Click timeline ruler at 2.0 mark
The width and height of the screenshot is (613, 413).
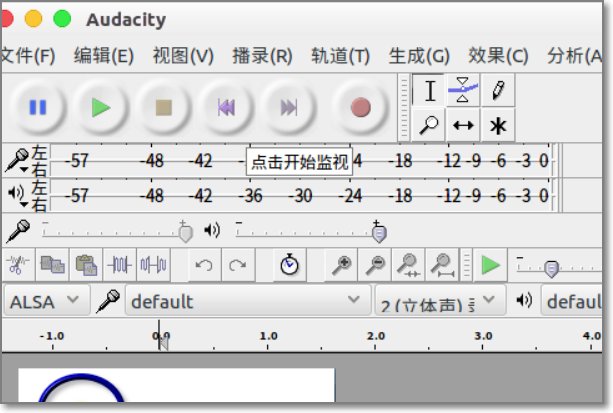[376, 336]
